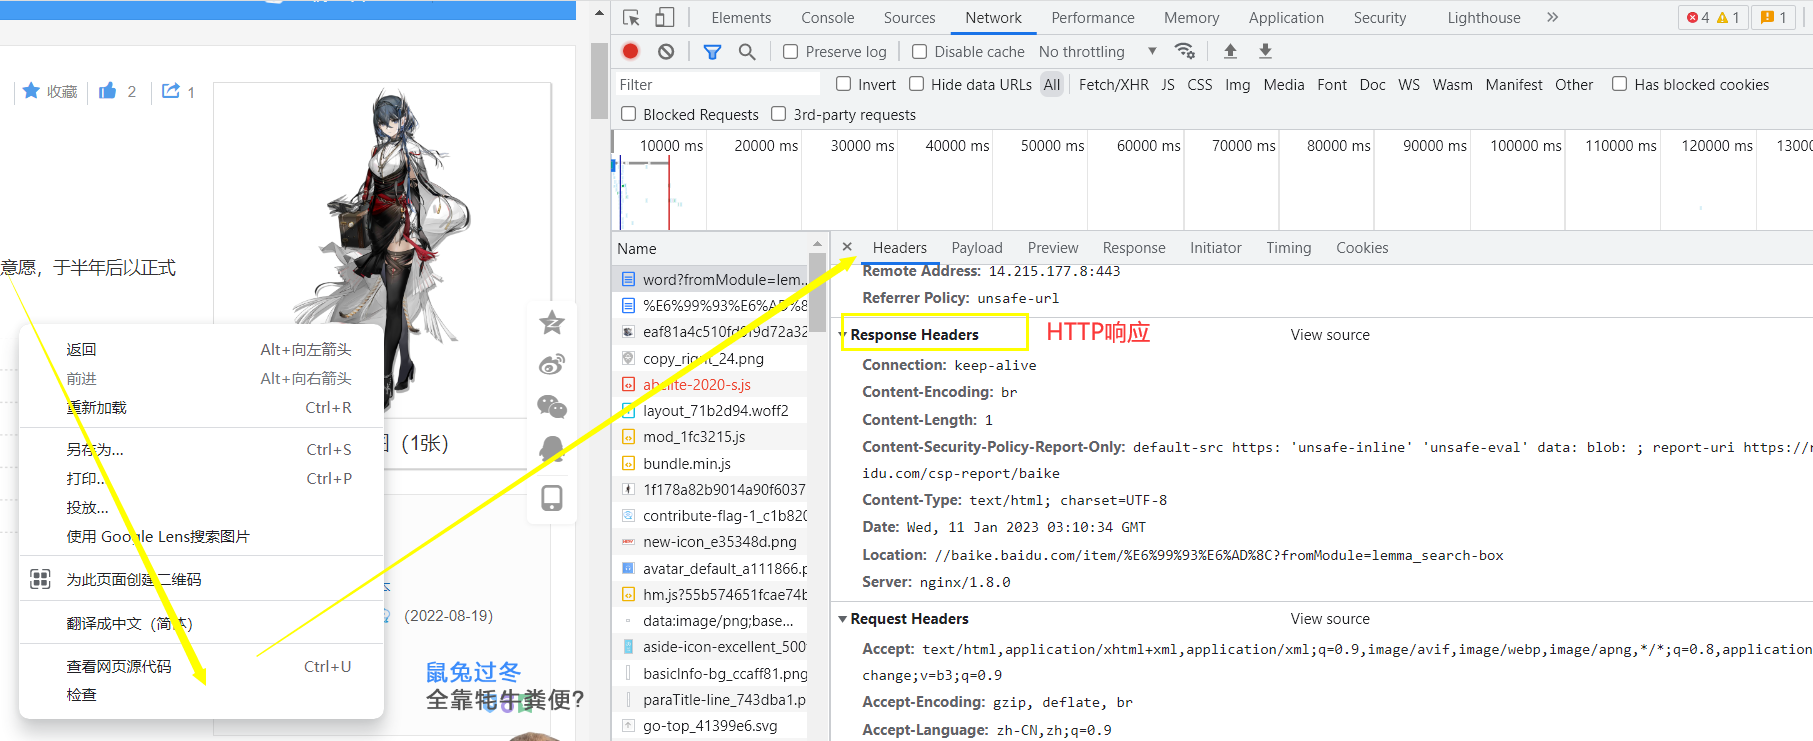Enable Preserve log checkbox
This screenshot has width=1813, height=741.
(x=790, y=51)
